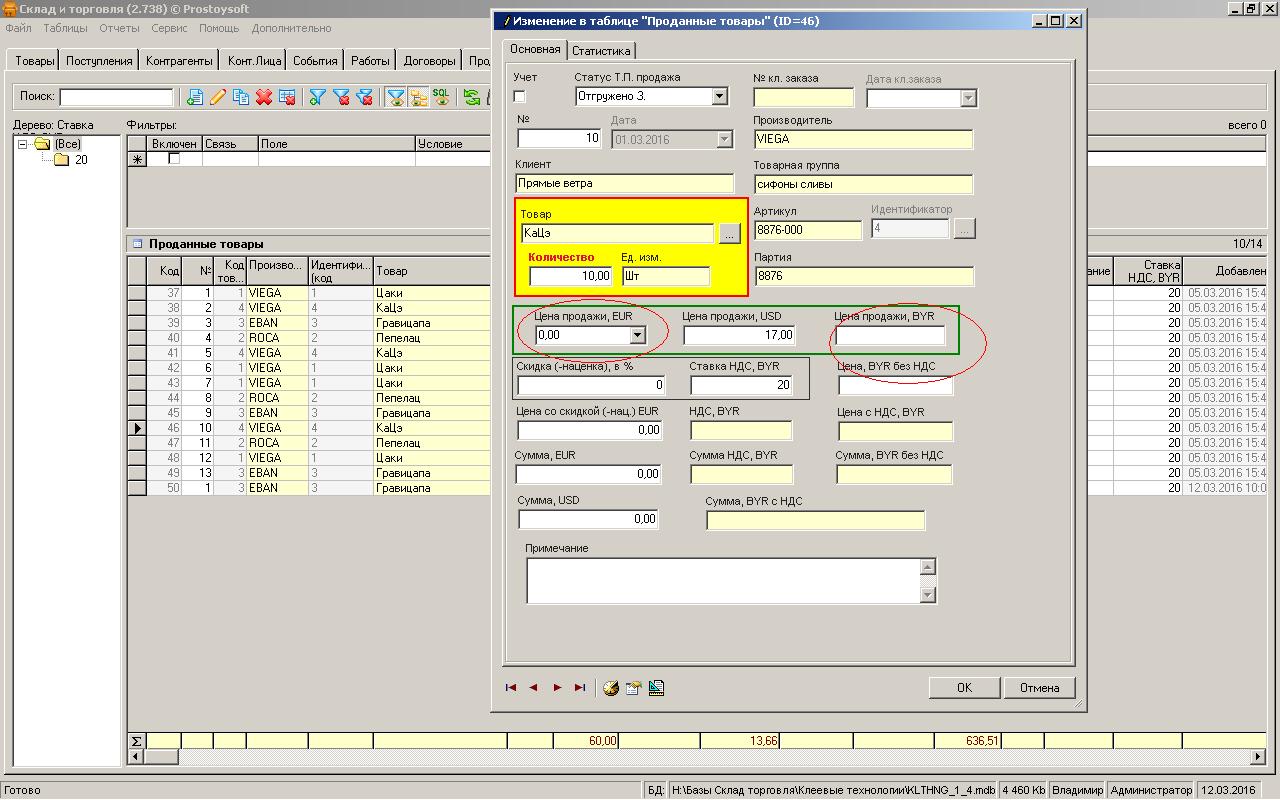This screenshot has width=1280, height=800.
Task: Click the browse button next to Идентификатор
Action: [x=964, y=229]
